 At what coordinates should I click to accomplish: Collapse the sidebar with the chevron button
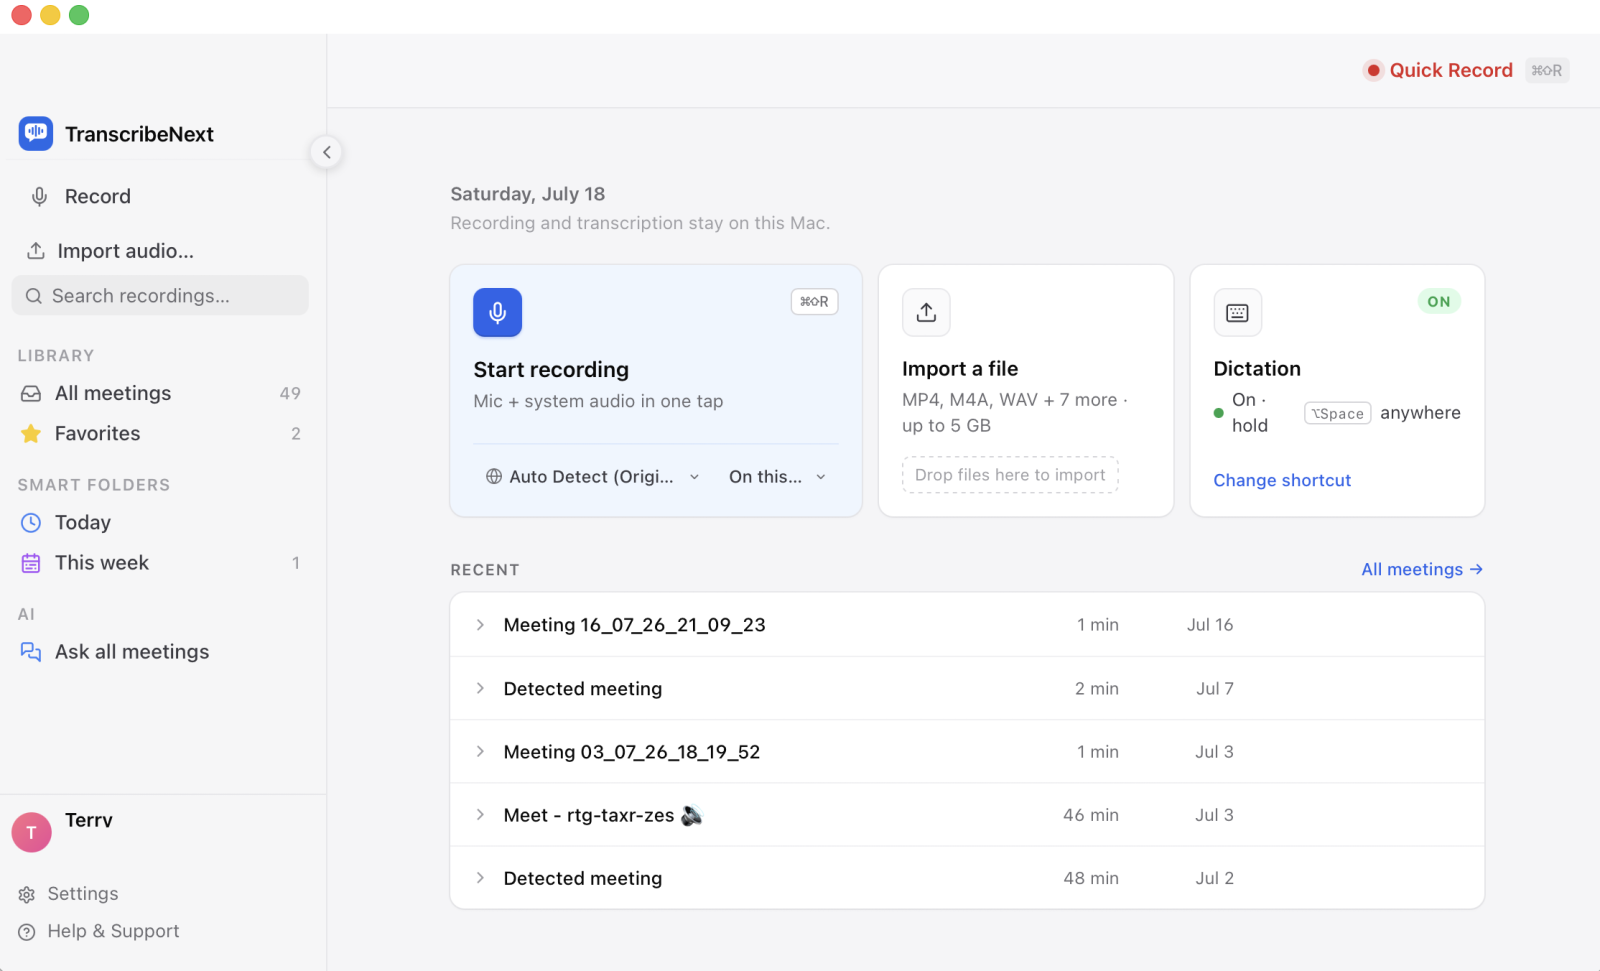coord(326,152)
